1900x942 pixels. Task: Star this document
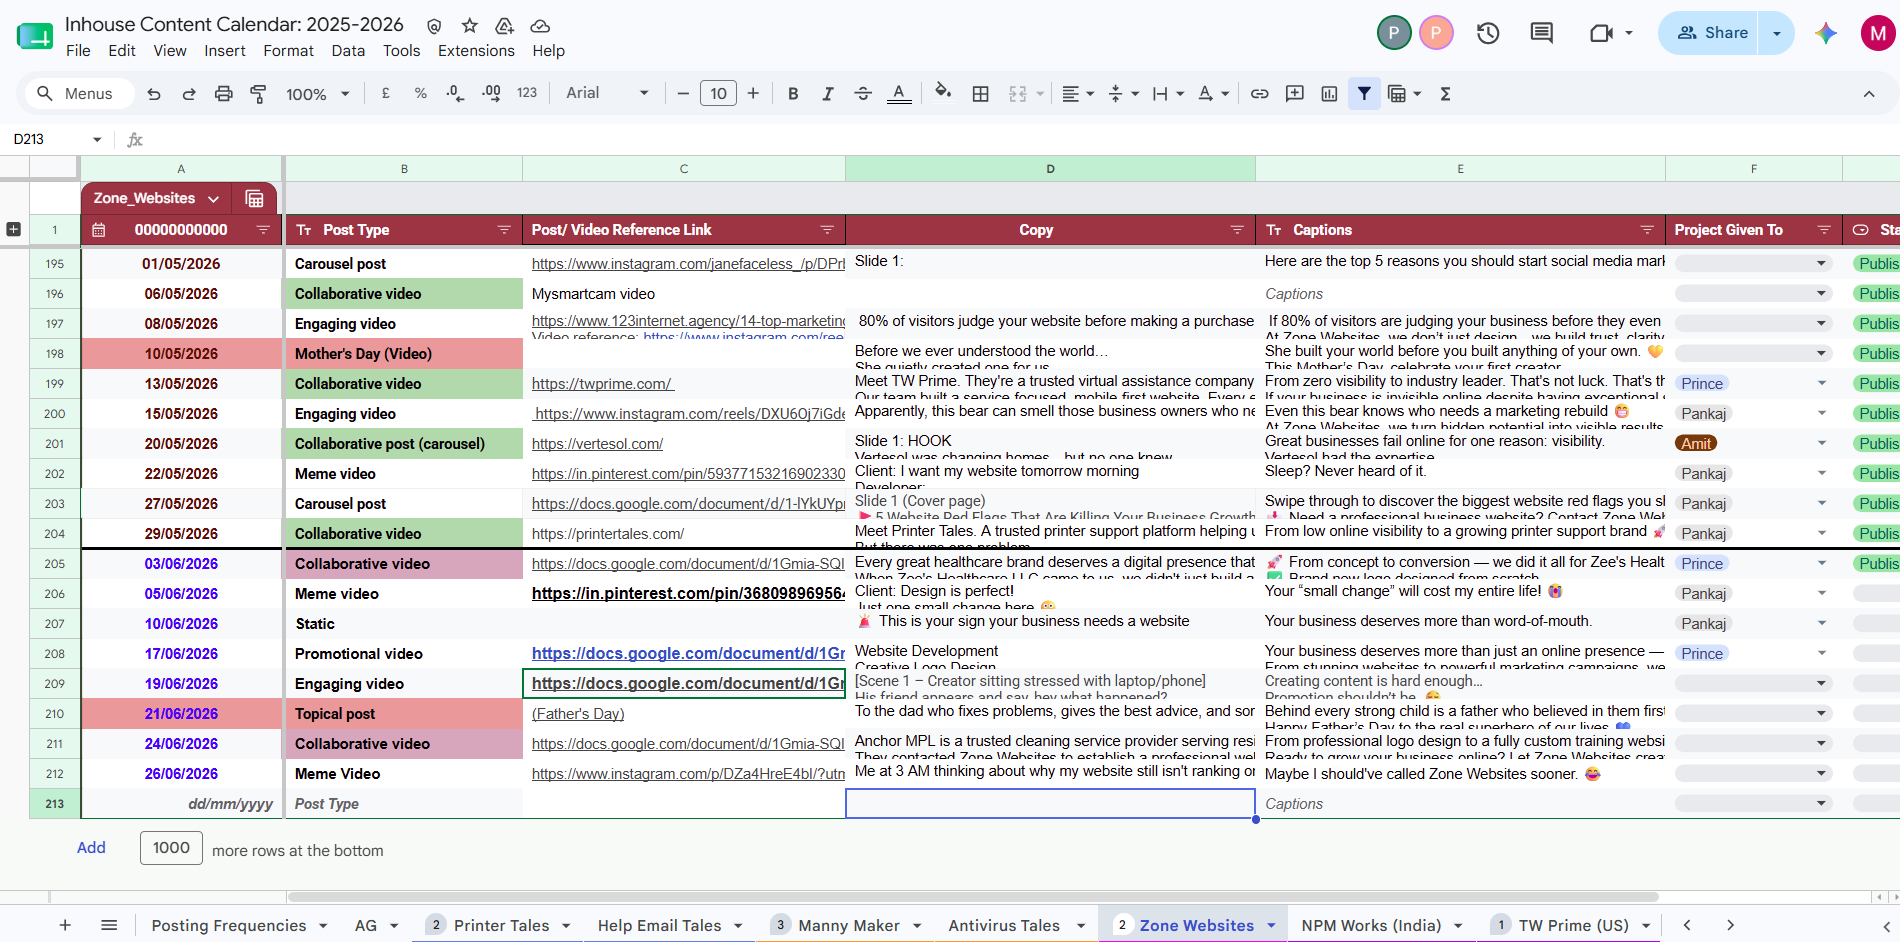point(469,26)
